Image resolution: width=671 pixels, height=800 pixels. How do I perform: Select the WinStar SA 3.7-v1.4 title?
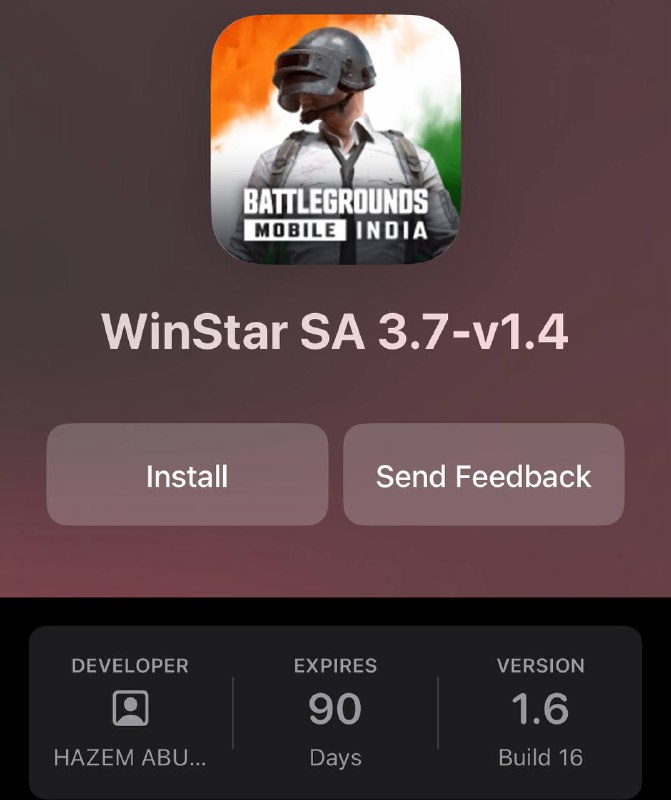[x=335, y=331]
